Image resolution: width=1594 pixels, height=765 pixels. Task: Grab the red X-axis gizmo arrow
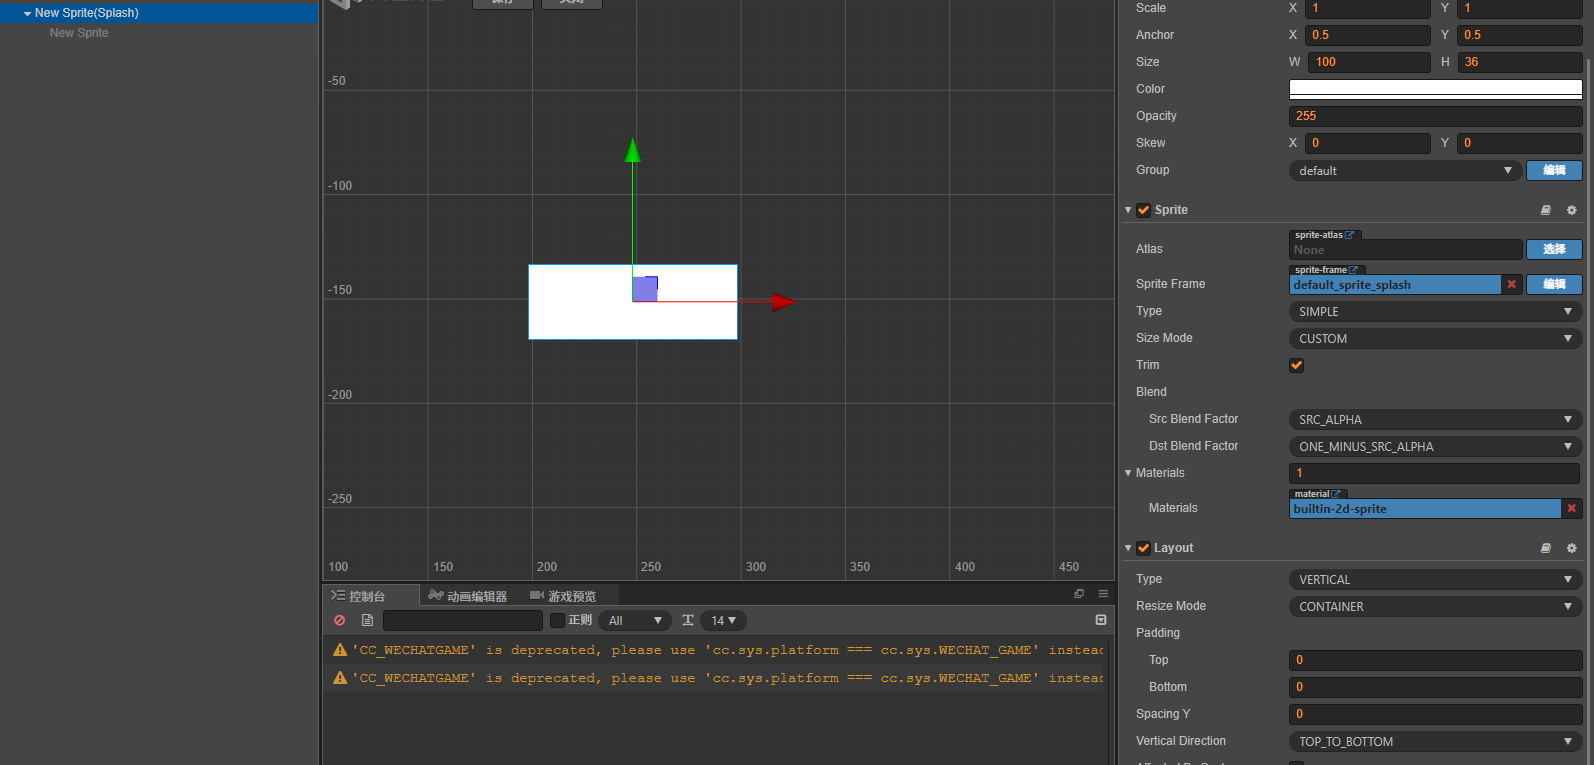[x=784, y=301]
